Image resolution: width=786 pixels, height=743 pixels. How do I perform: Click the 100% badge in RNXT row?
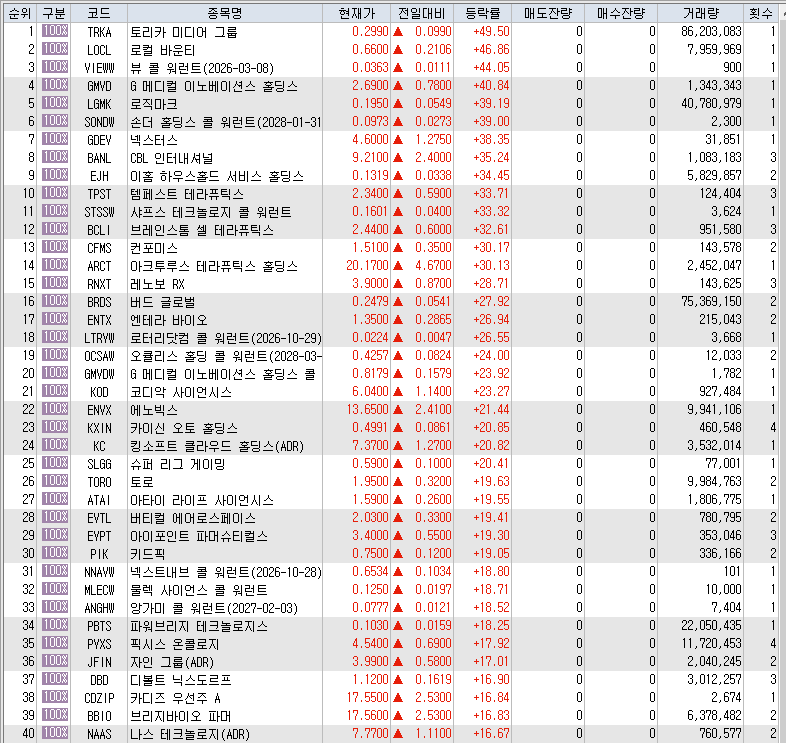pyautogui.click(x=55, y=283)
